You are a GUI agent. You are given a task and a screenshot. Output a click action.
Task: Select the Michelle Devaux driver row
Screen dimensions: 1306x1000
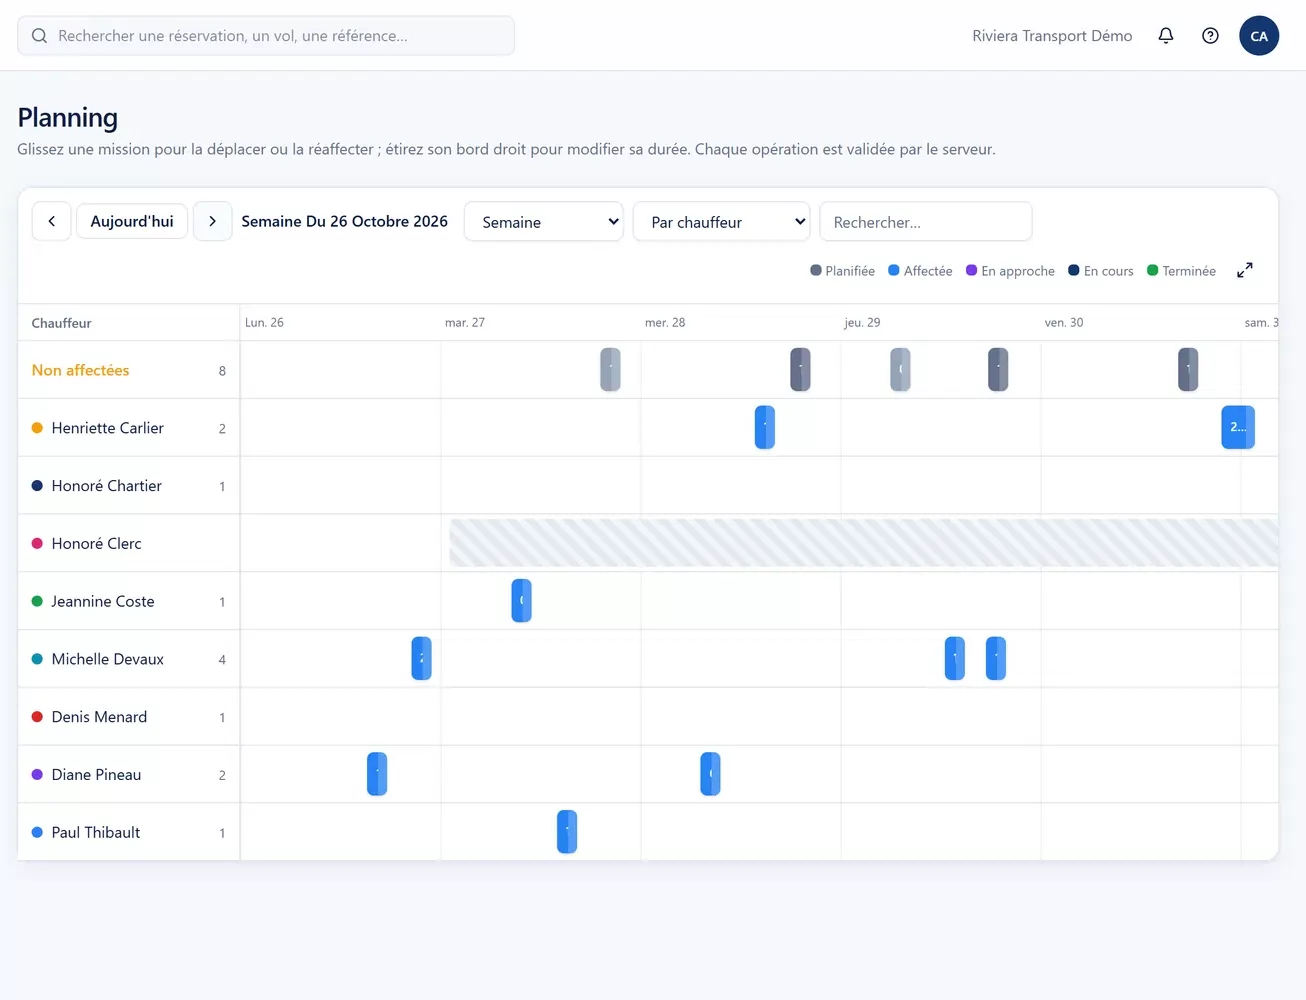pyautogui.click(x=129, y=659)
